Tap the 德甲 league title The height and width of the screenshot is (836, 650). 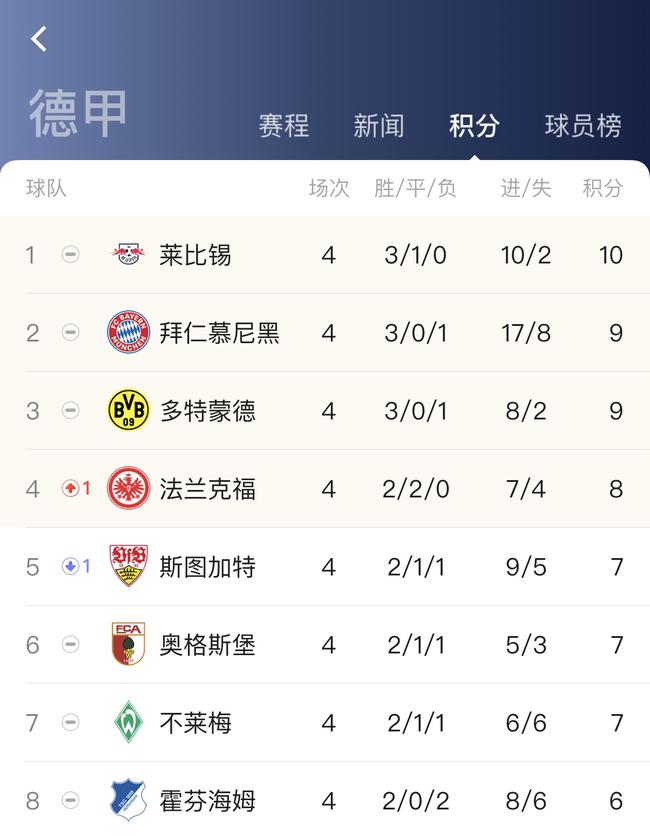pyautogui.click(x=78, y=113)
